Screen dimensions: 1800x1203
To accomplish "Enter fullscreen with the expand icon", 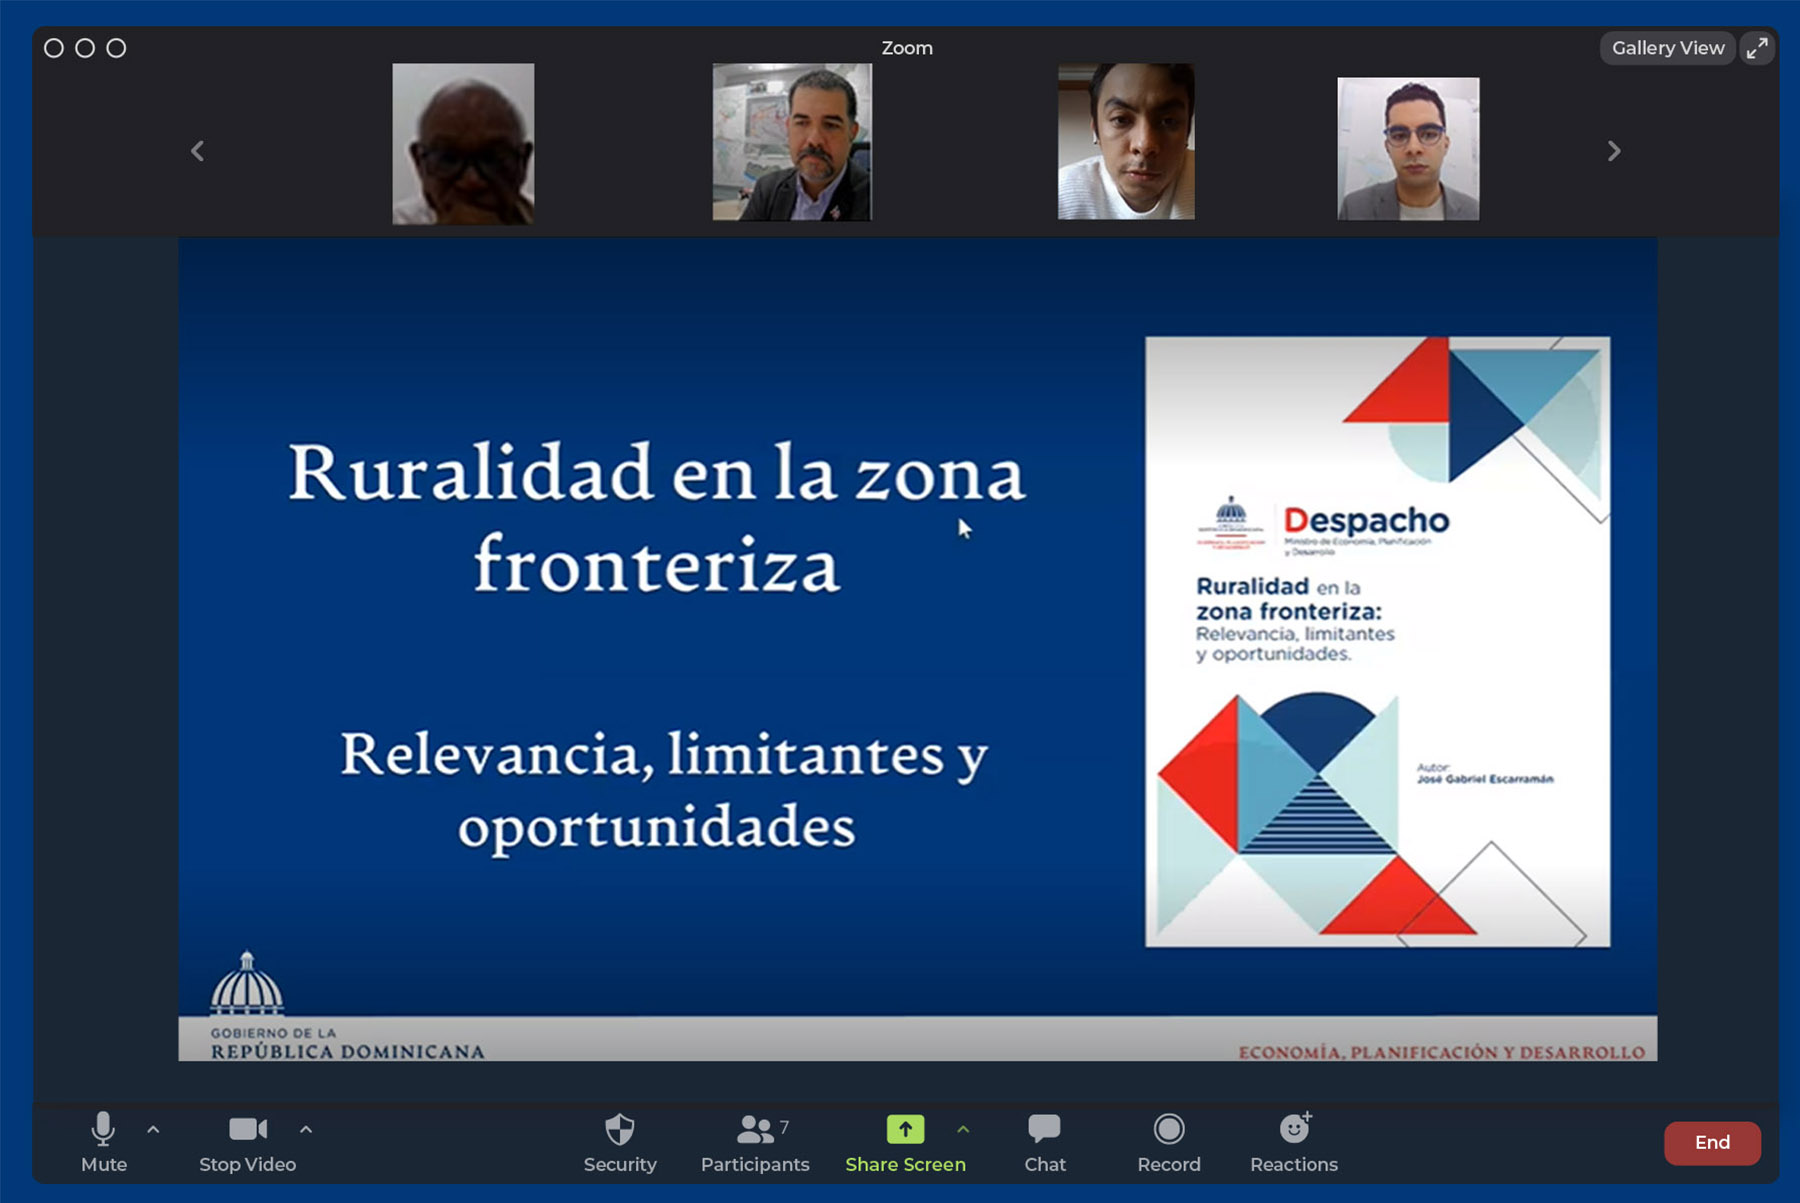I will point(1757,47).
